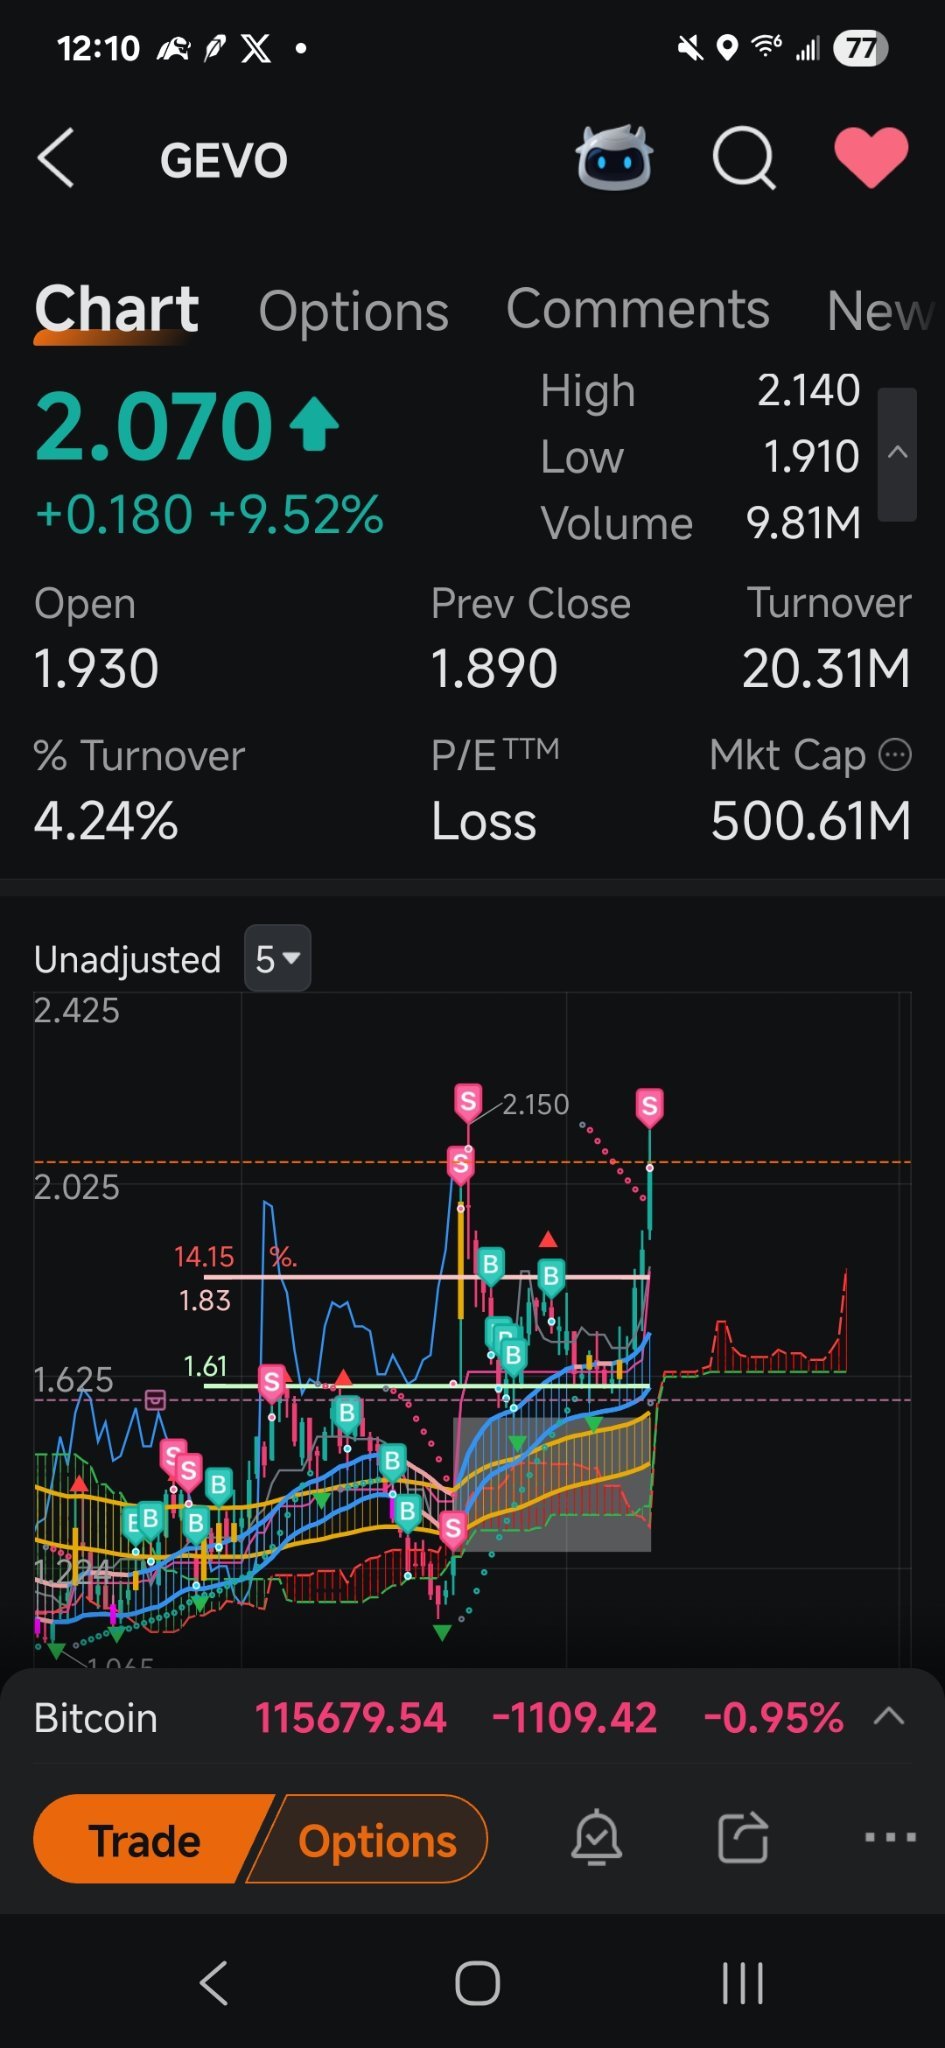Open the search magnifier icon
The image size is (945, 2048).
coord(744,158)
